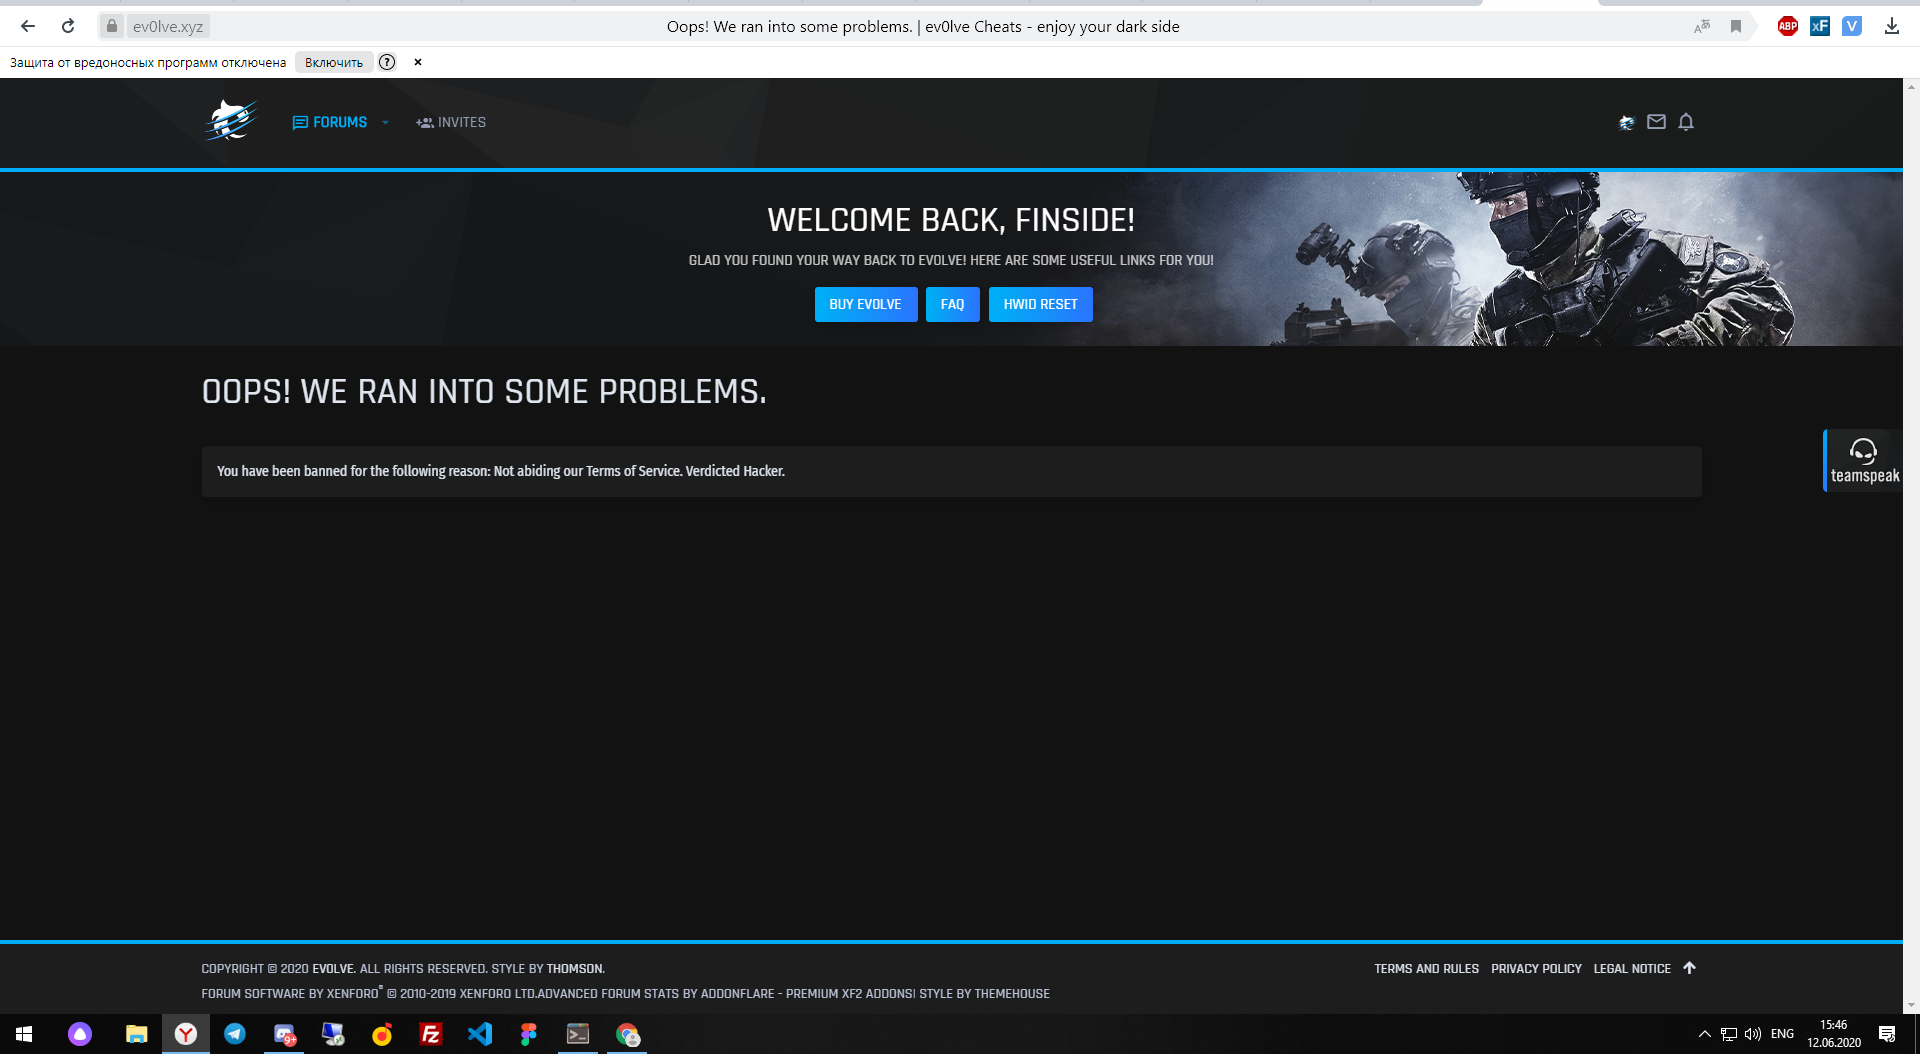The width and height of the screenshot is (1920, 1054).
Task: Open Visual Studio Code from the taskbar
Action: pyautogui.click(x=480, y=1034)
